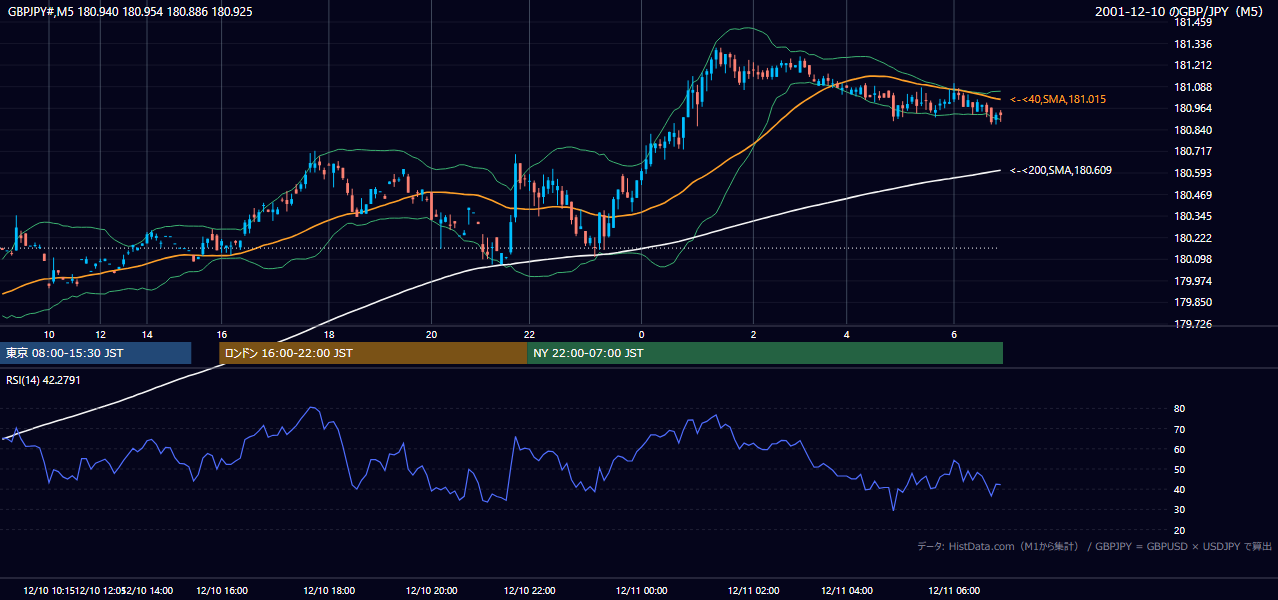
Task: Click hour marker 18 on time axis
Action: tap(329, 335)
